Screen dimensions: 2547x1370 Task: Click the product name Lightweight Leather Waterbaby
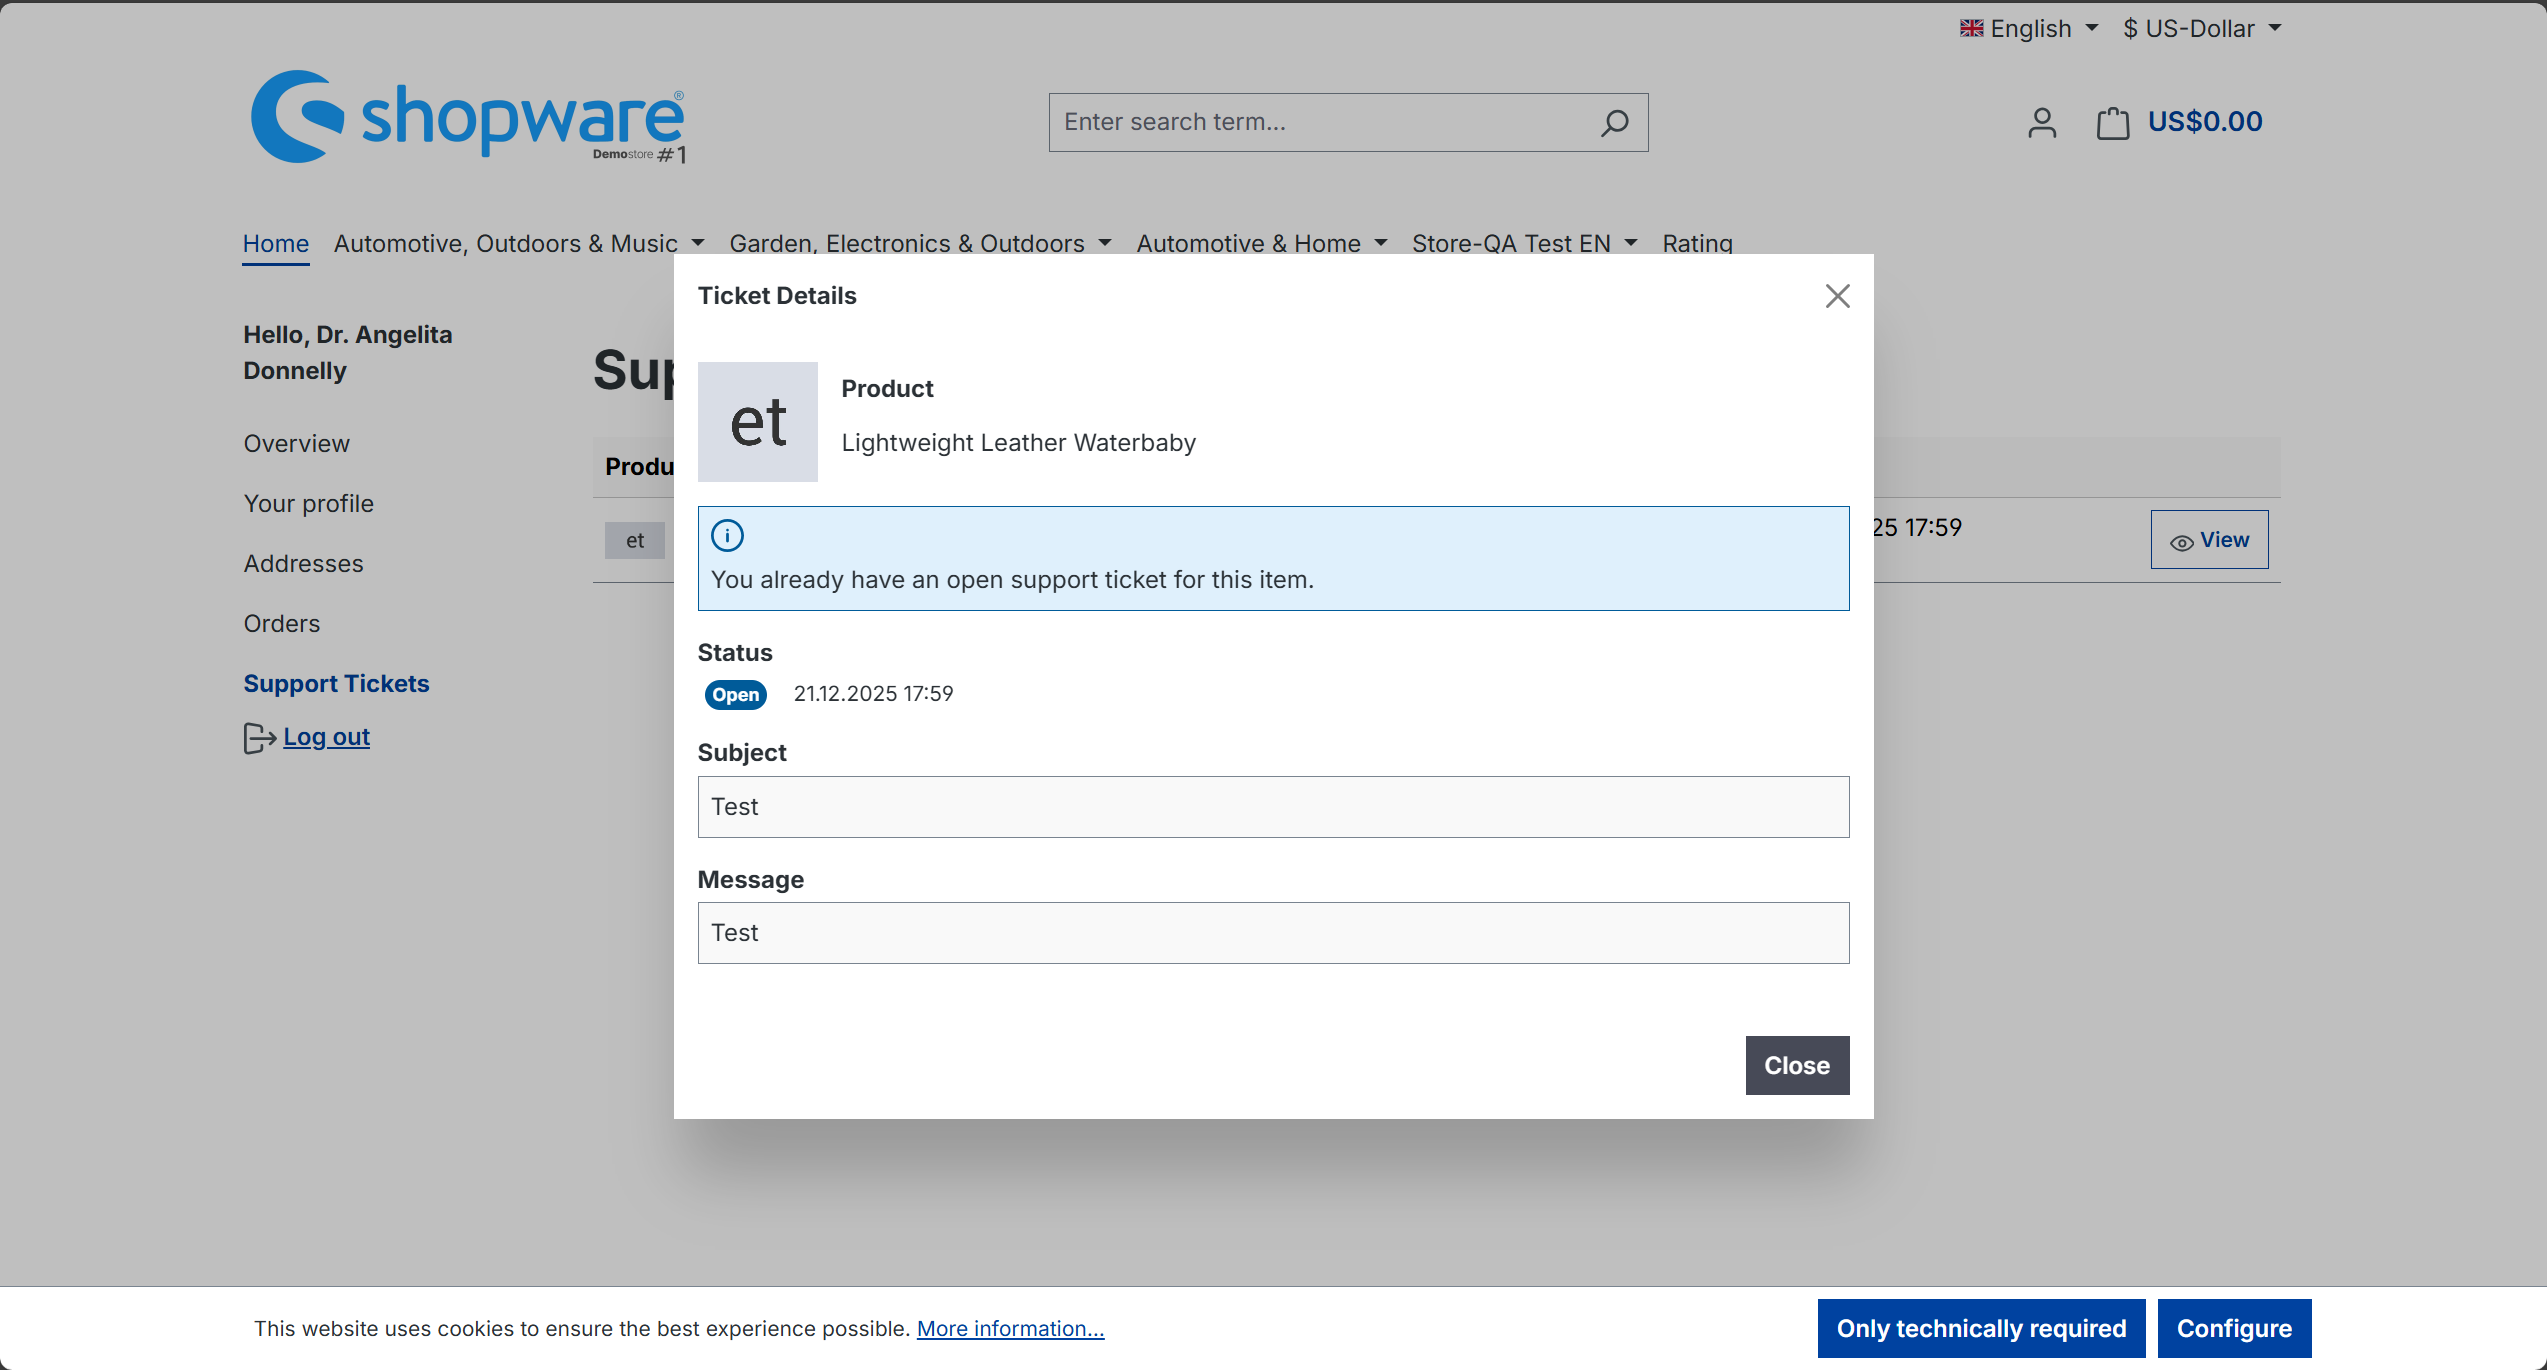click(1018, 443)
